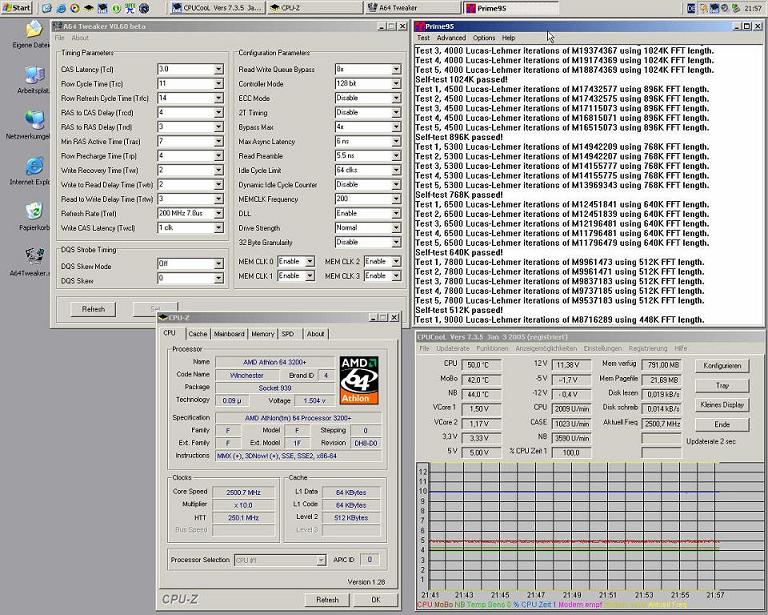Click the AMD Athlon 64 logo in CPU-Z
This screenshot has width=768, height=615.
point(359,380)
